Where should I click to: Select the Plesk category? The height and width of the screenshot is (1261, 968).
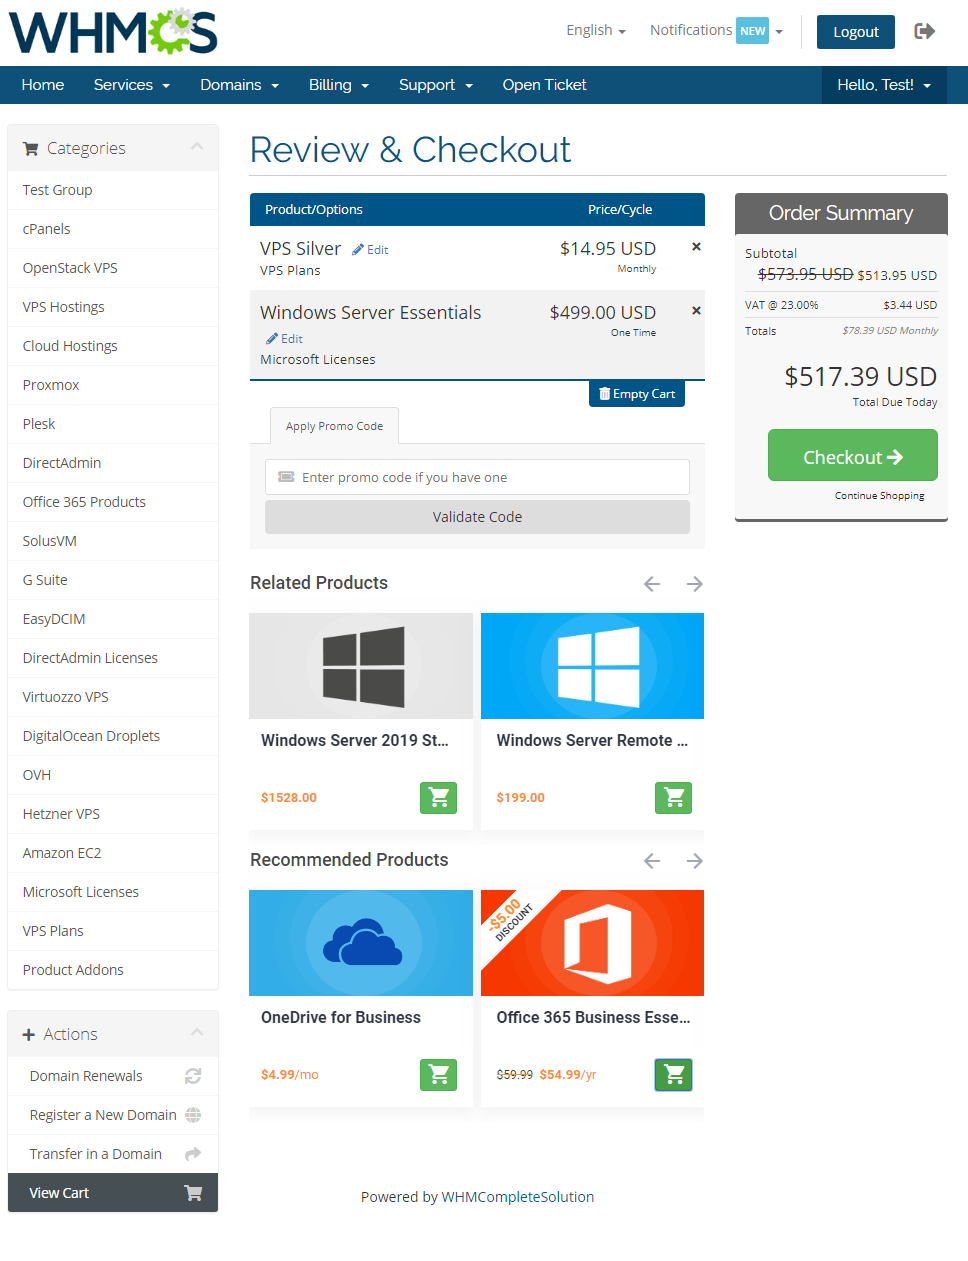pos(113,424)
